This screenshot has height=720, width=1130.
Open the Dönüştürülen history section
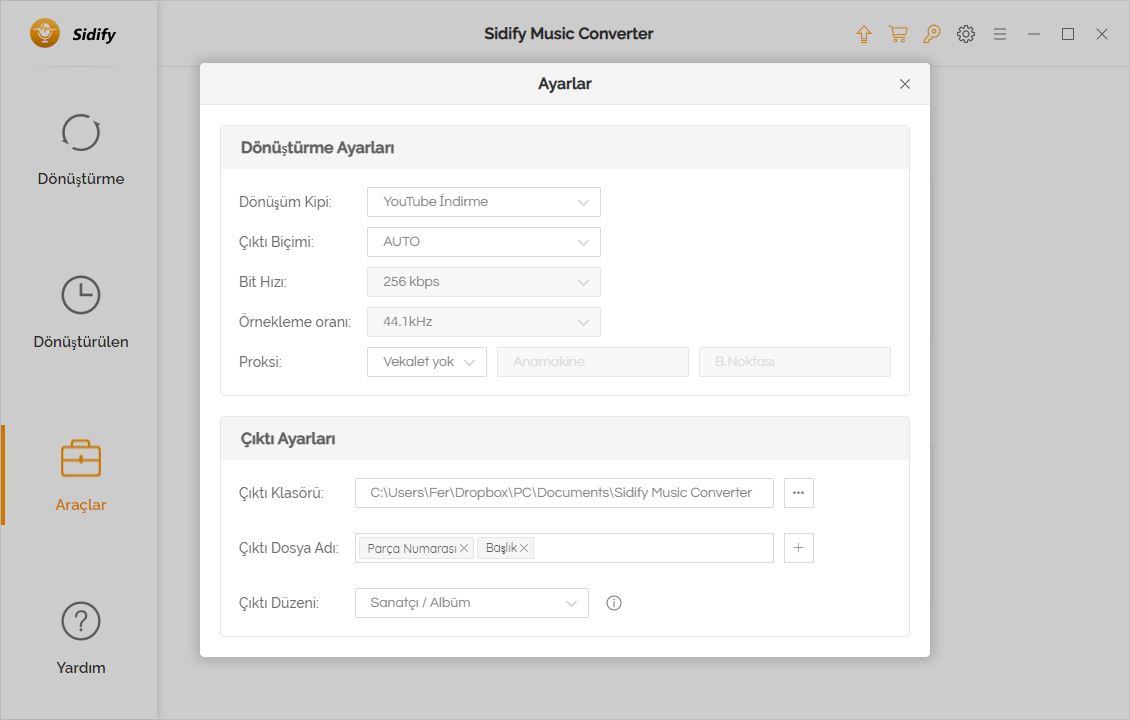81,313
